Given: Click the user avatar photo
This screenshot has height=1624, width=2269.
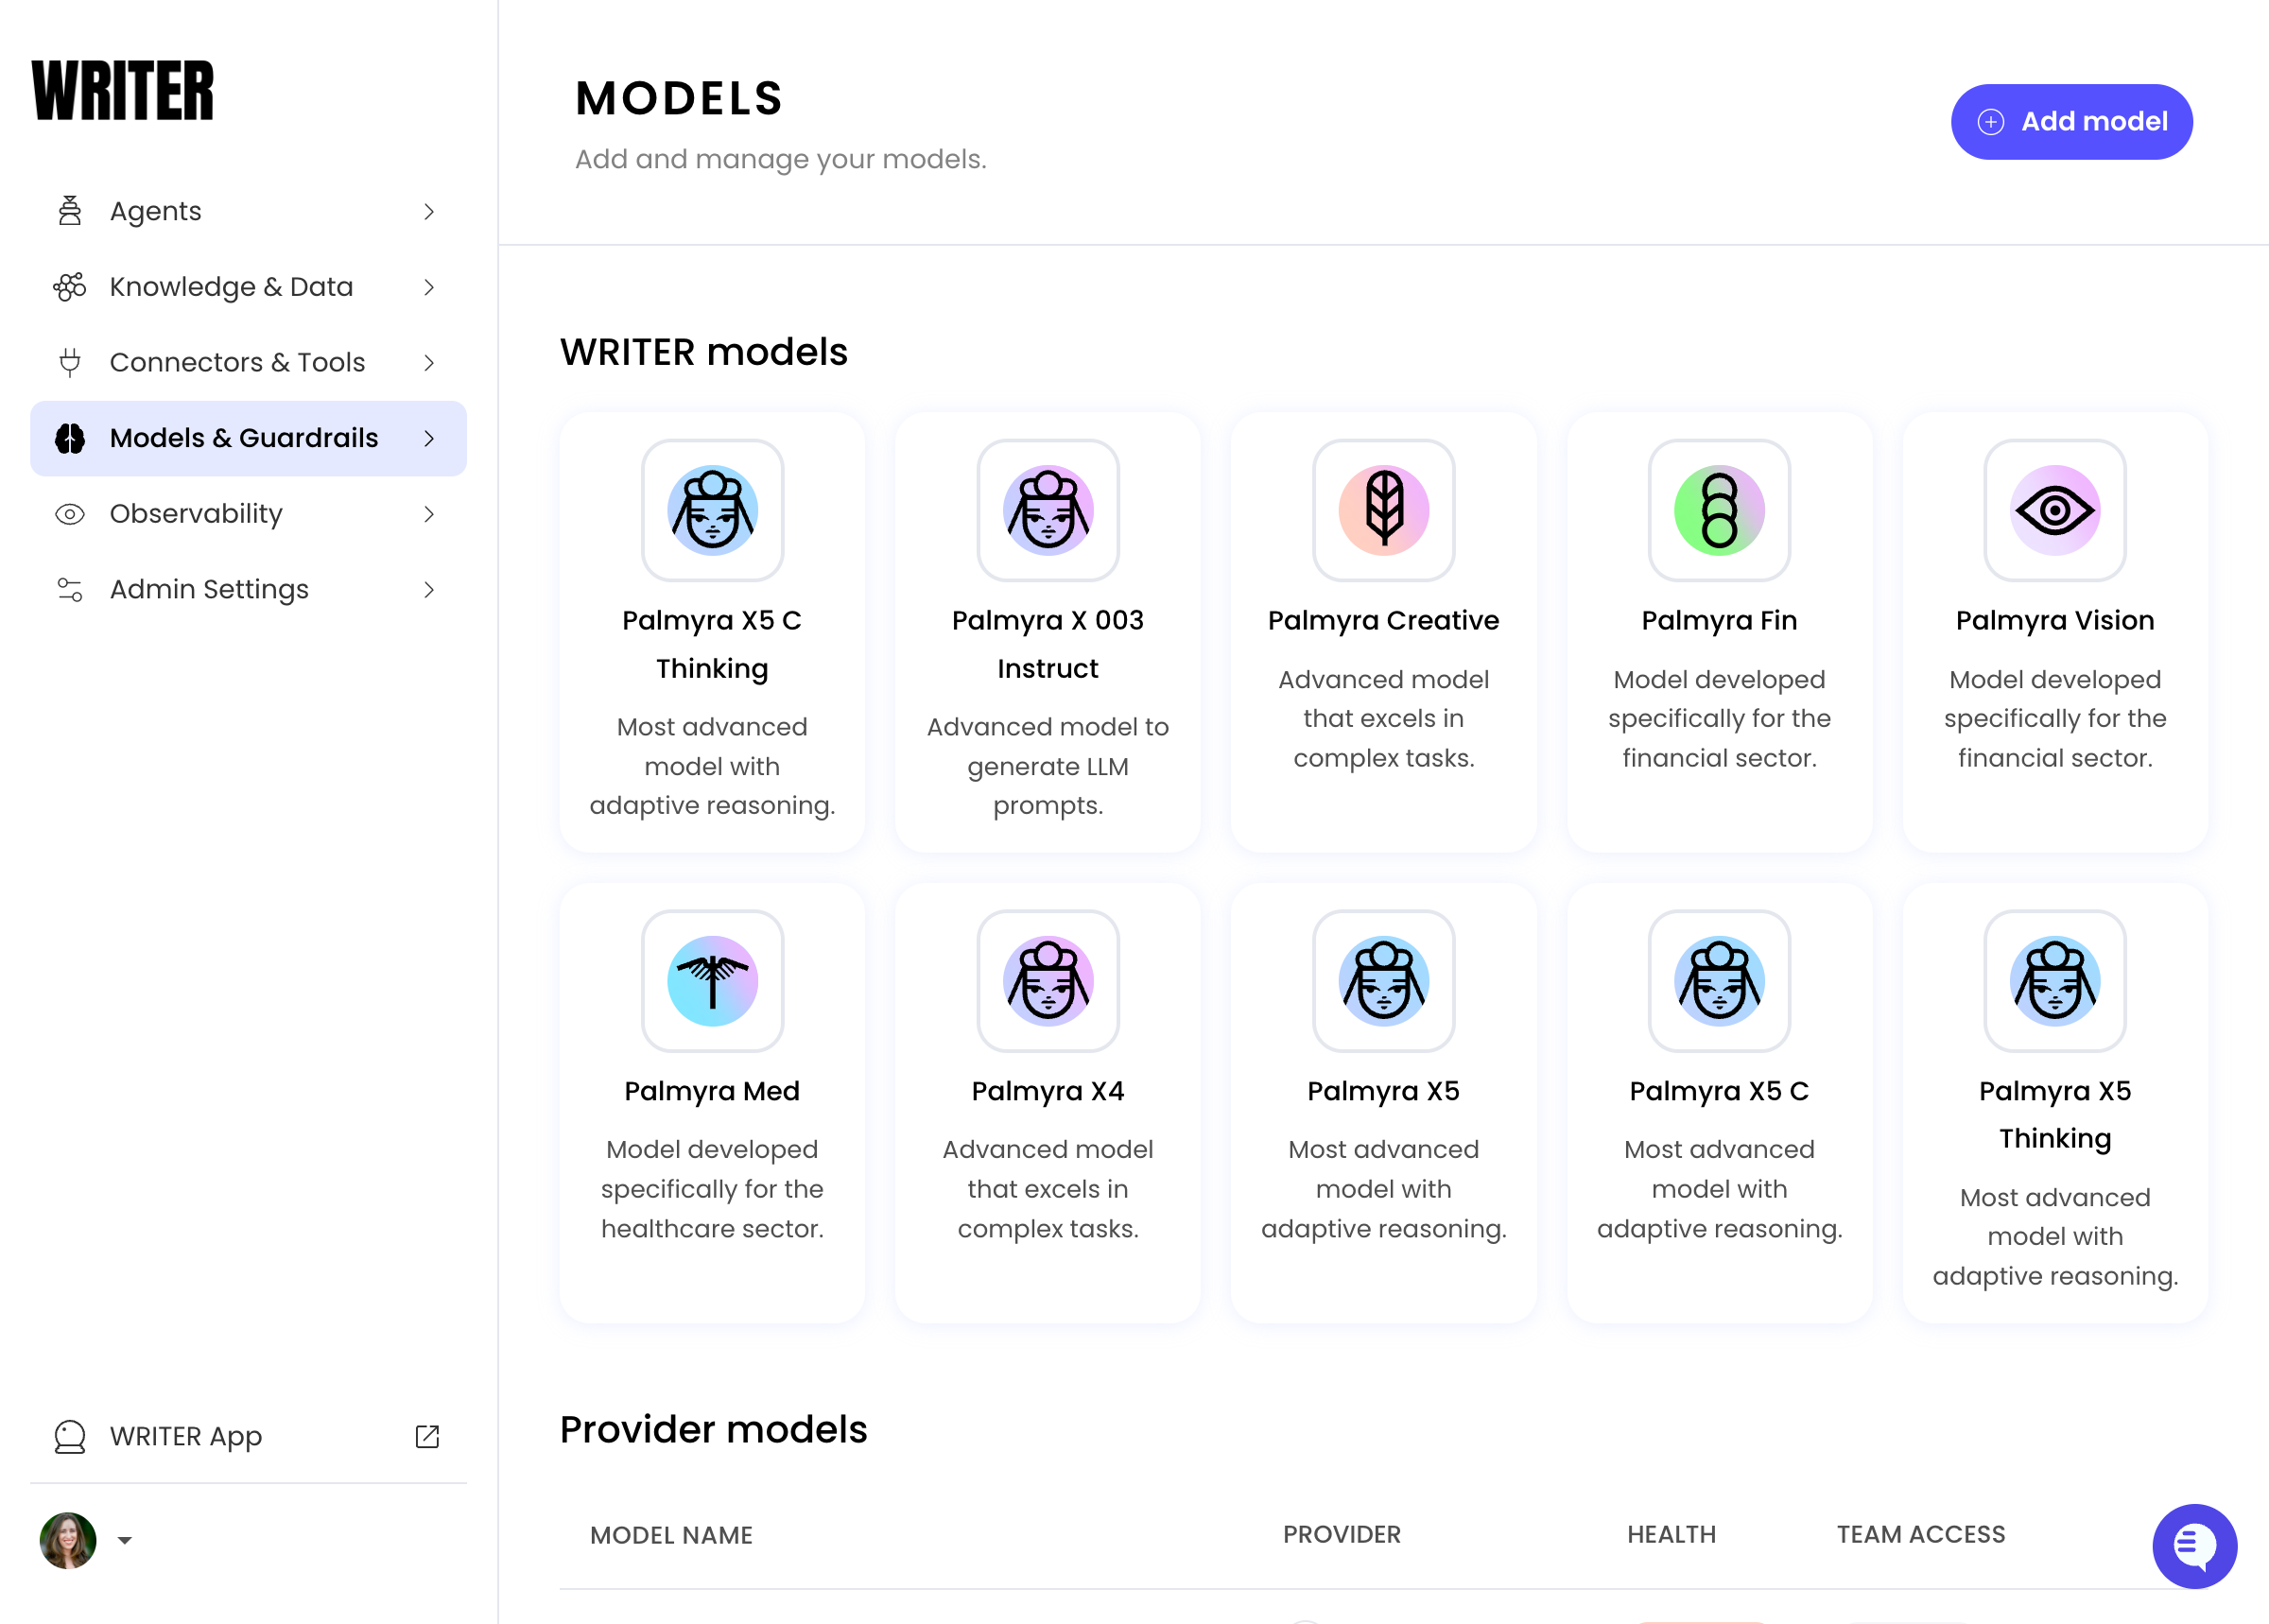Looking at the screenshot, I should click(68, 1540).
